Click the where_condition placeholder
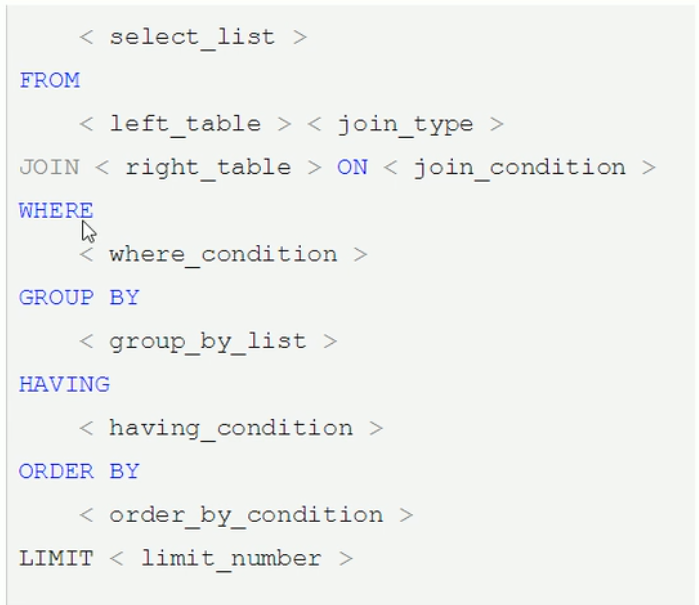Viewport: 699px width, 605px height. tap(223, 255)
